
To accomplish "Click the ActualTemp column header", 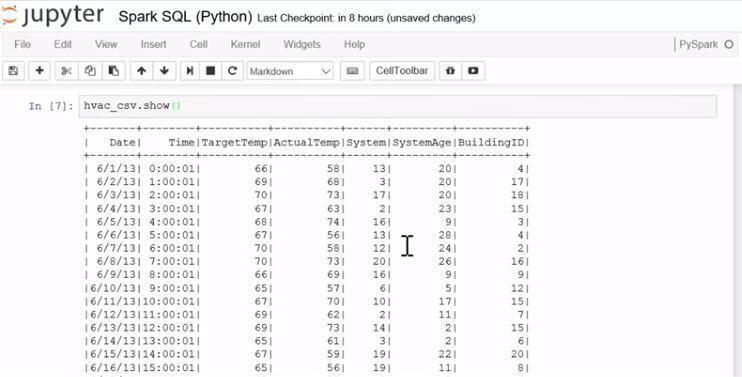I will [x=307, y=142].
